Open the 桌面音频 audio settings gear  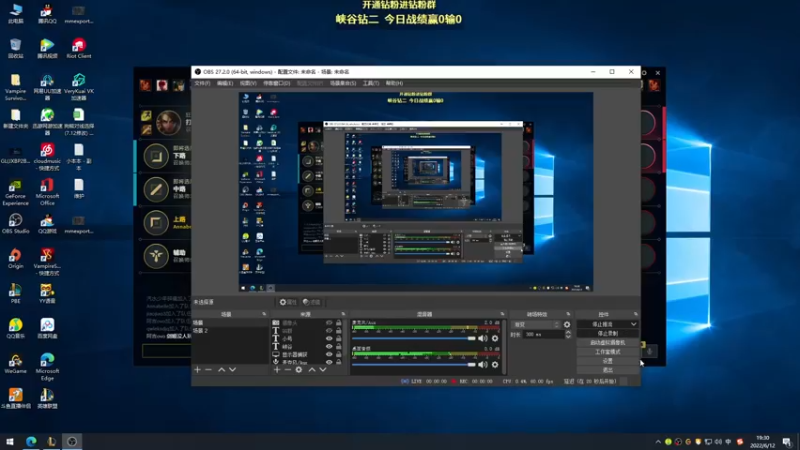(495, 364)
